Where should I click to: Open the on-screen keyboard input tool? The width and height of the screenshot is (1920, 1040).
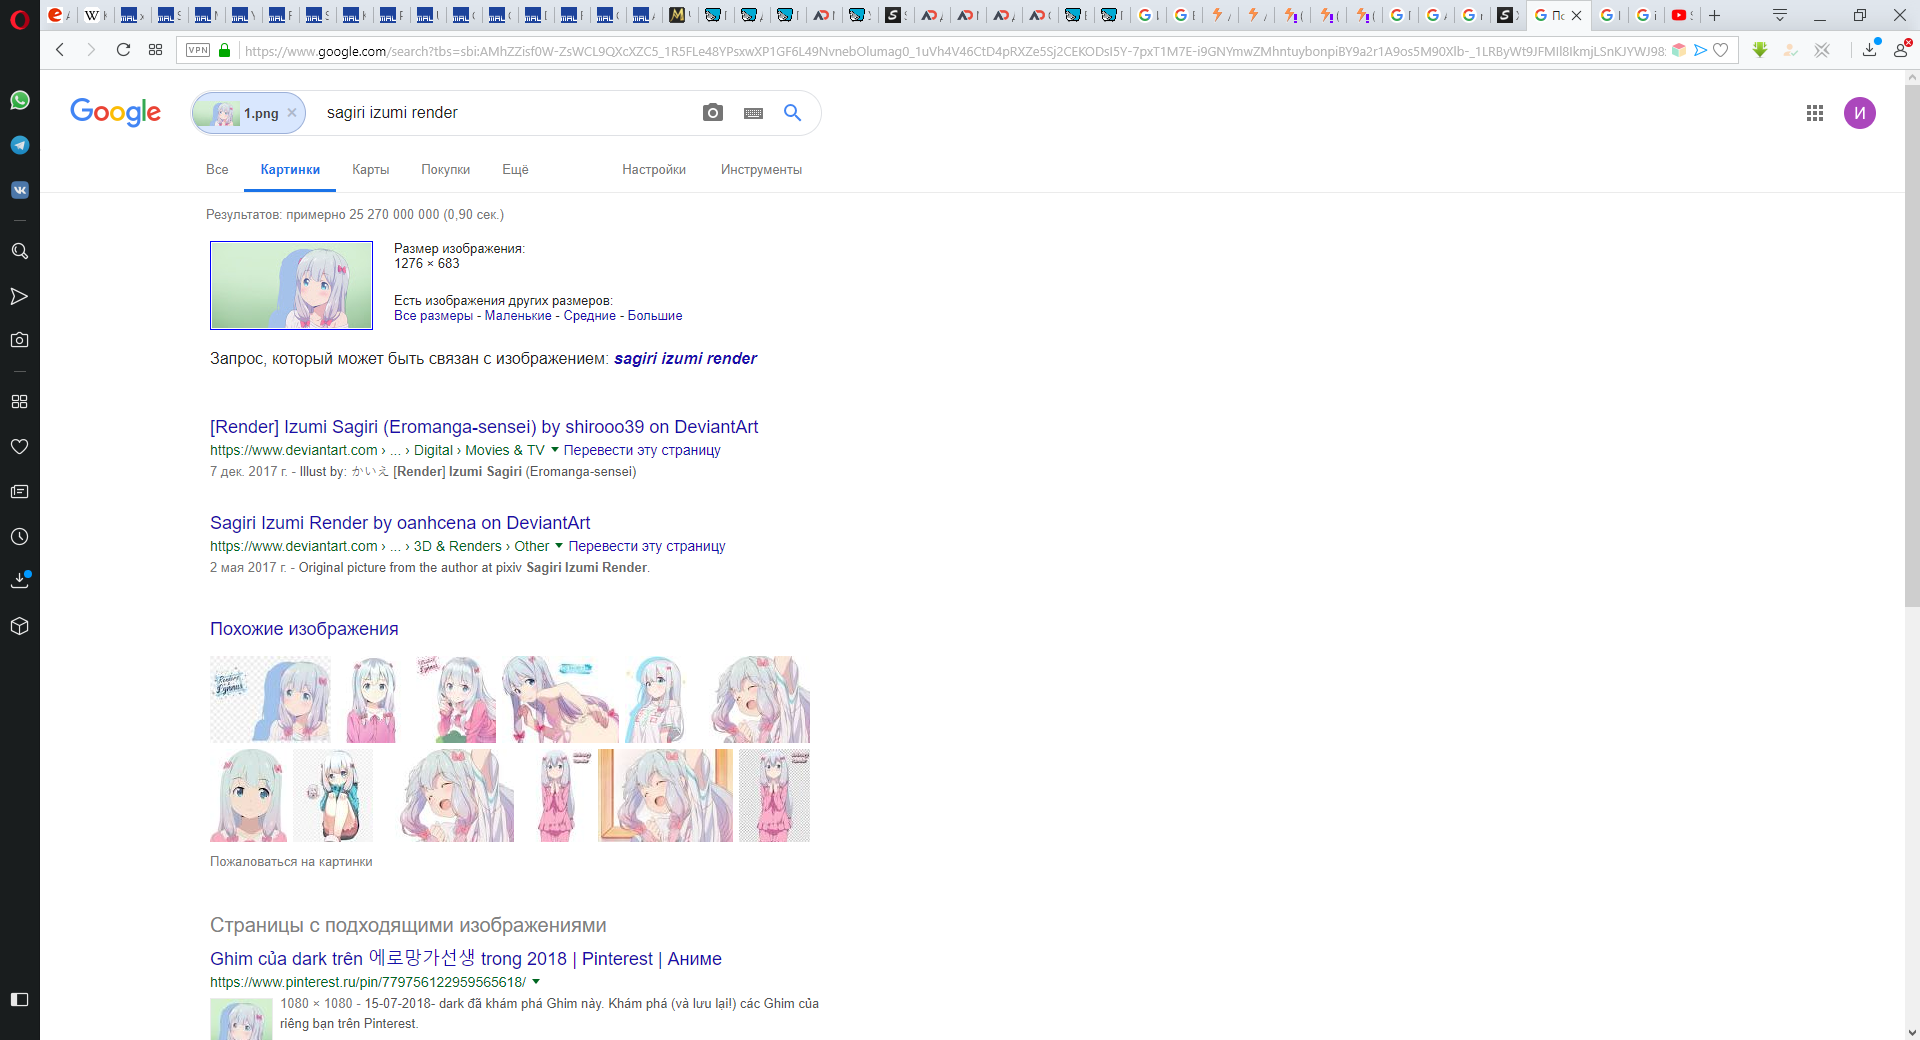754,113
